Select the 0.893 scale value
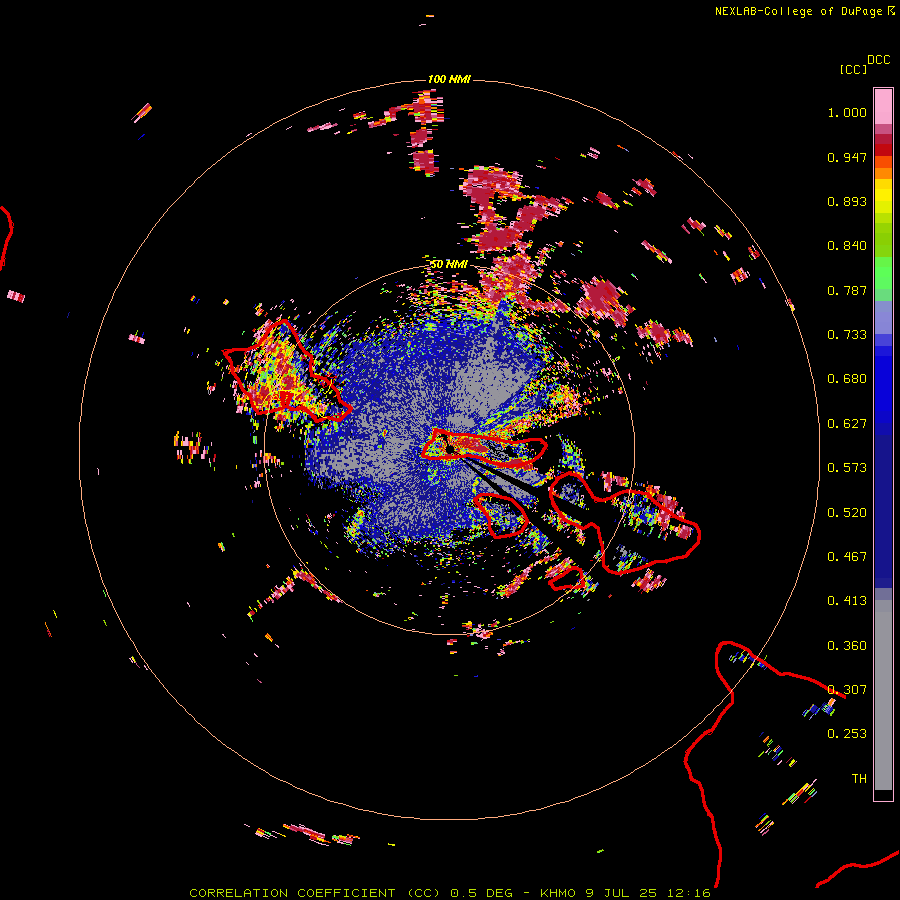This screenshot has height=900, width=900. [847, 201]
